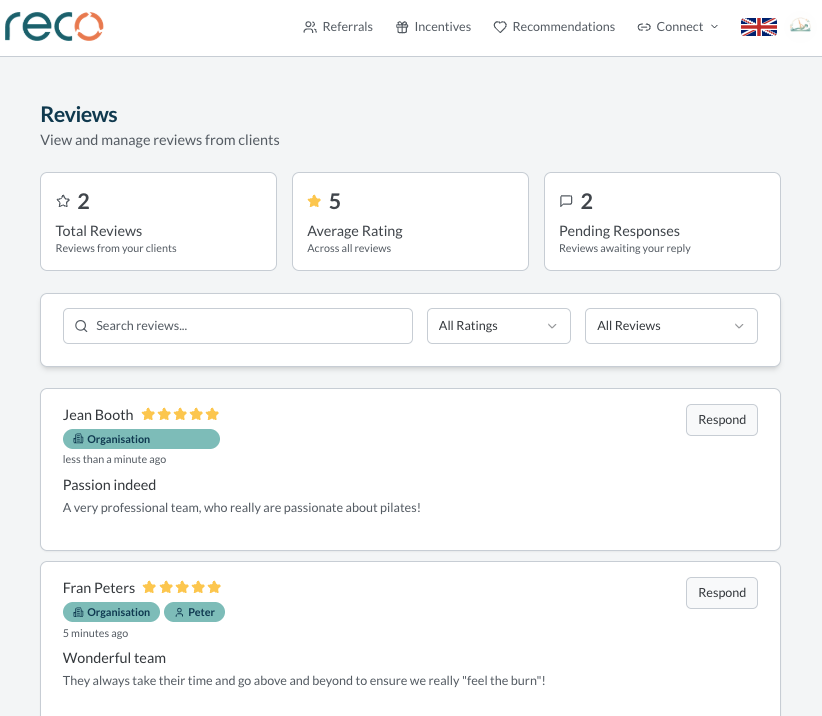This screenshot has height=716, width=822.
Task: Click the star icon on Total Reviews card
Action: (63, 199)
